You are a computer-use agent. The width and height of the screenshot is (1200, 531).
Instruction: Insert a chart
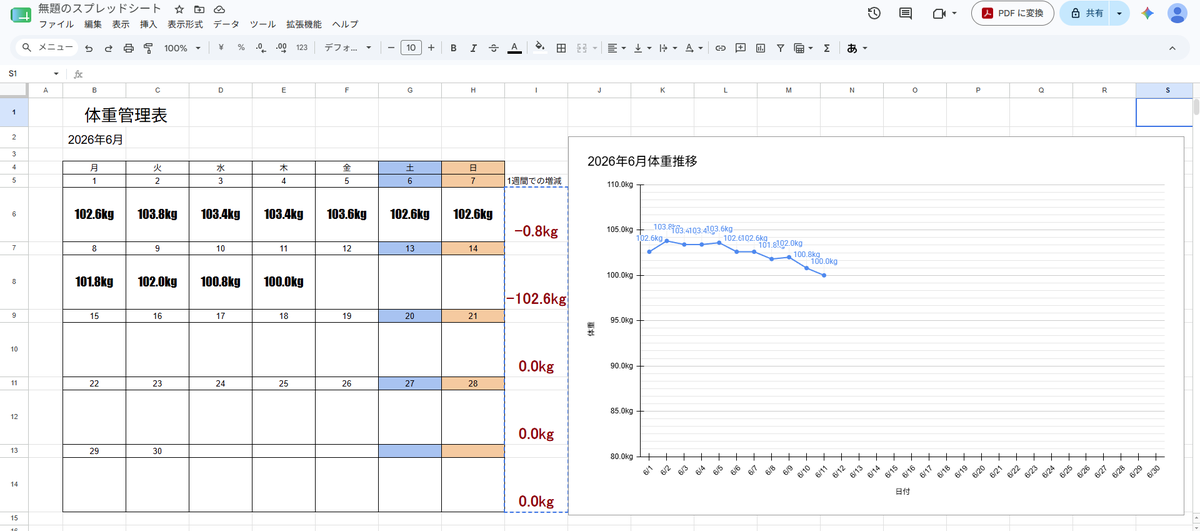pos(760,47)
